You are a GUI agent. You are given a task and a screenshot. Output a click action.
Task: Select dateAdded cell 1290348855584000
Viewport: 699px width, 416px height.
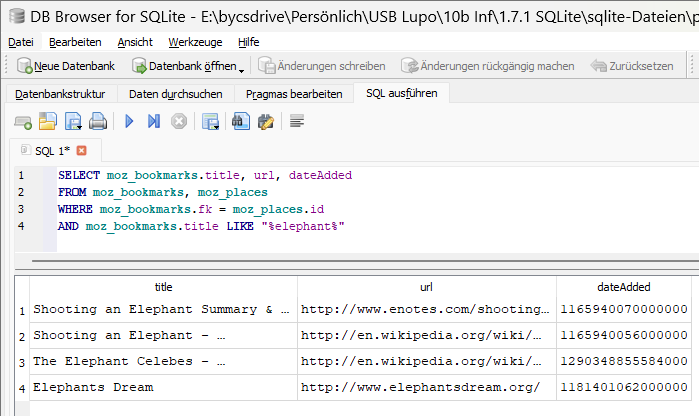point(624,361)
